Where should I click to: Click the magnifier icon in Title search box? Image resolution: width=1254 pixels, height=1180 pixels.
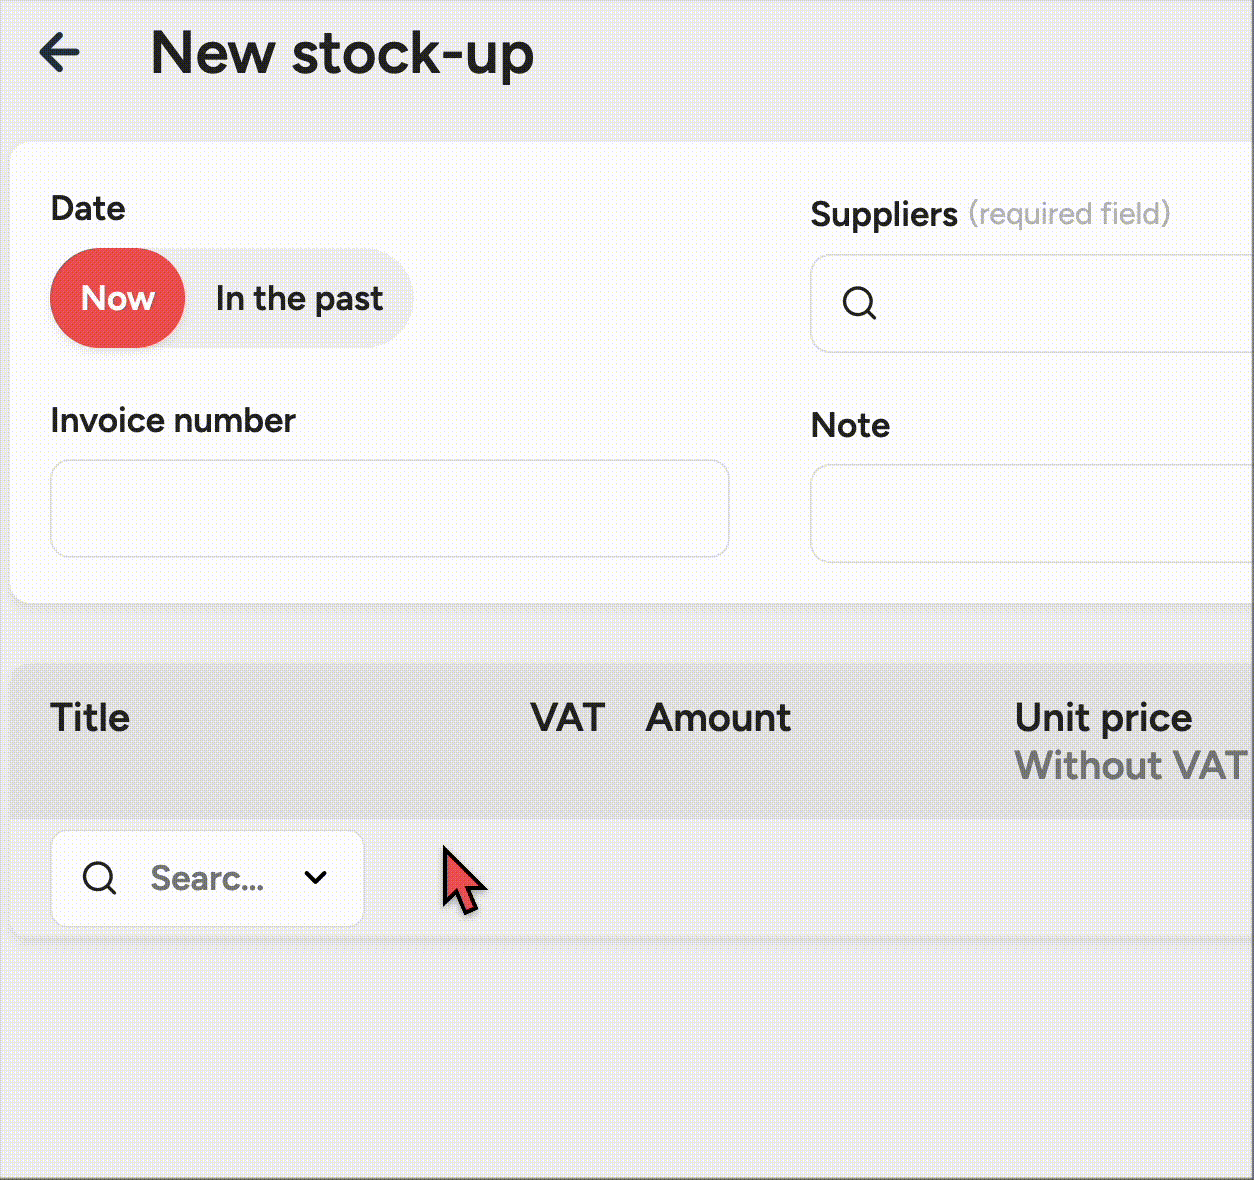tap(99, 878)
